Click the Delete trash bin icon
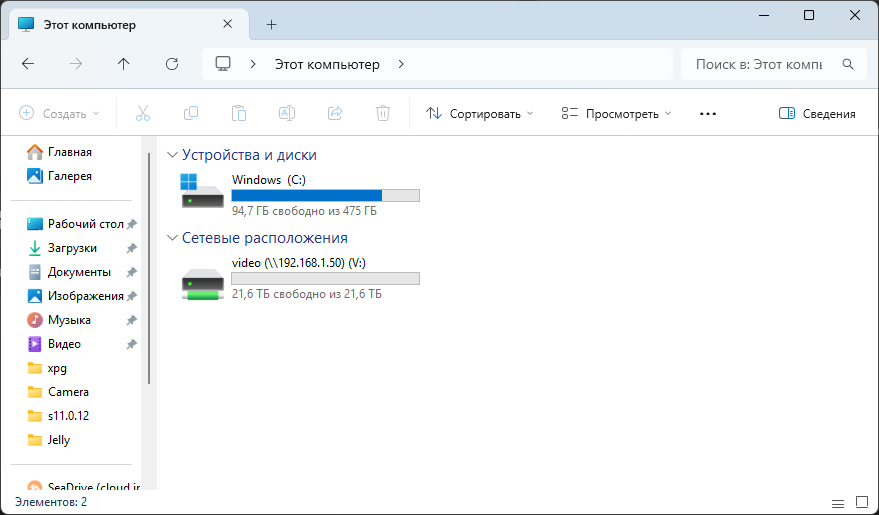 pos(382,114)
